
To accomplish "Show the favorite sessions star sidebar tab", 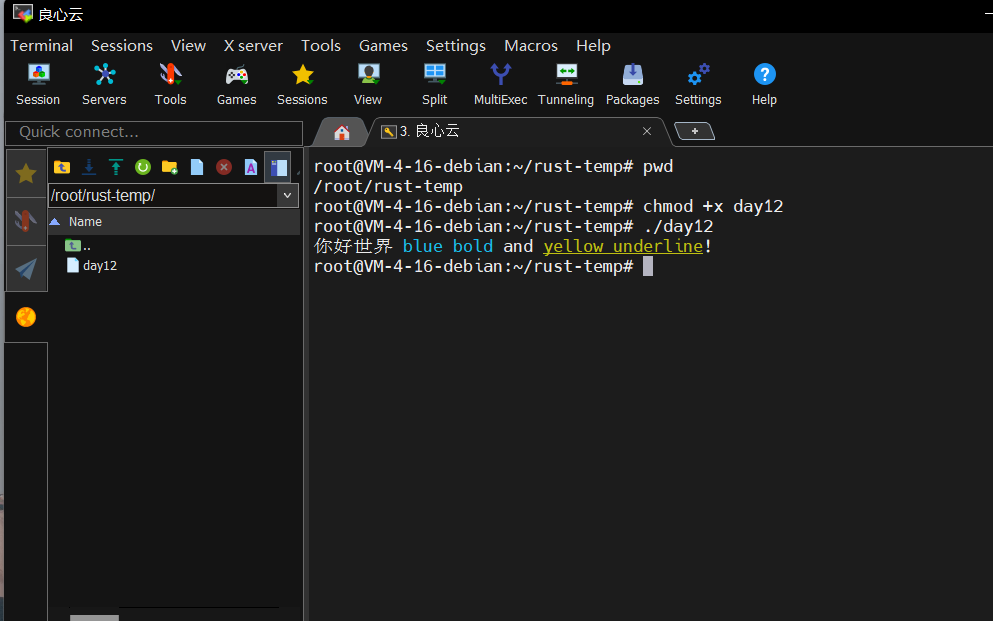I will pos(26,173).
